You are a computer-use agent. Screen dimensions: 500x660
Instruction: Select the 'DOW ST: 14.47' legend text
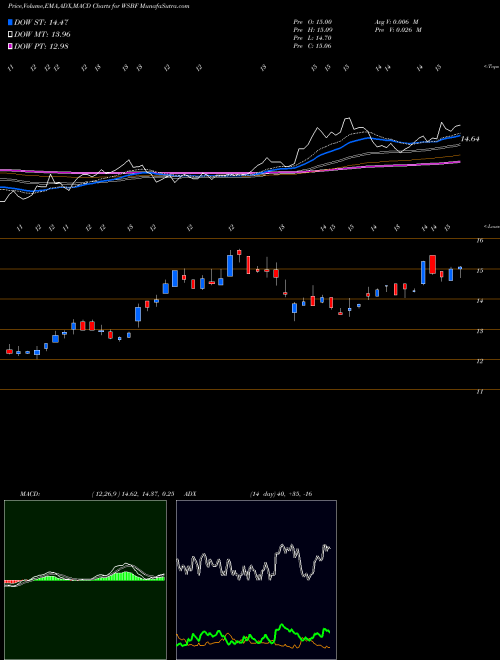[41, 23]
